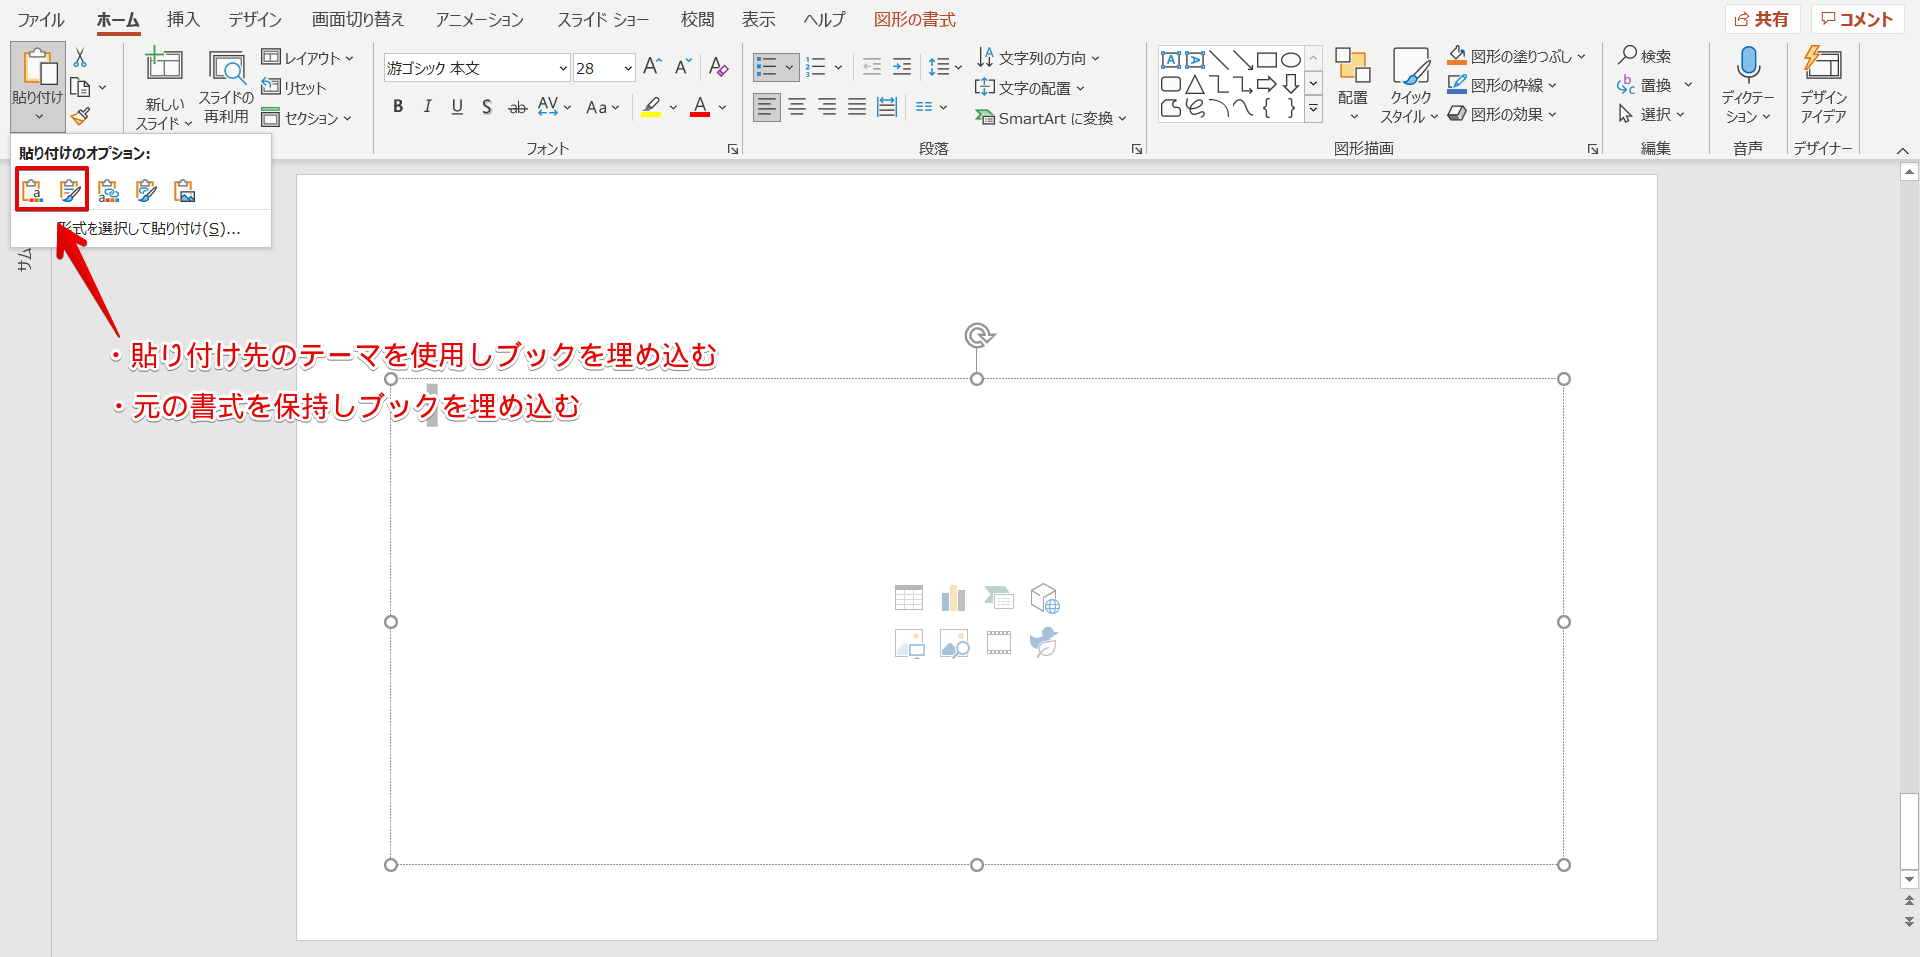This screenshot has height=957, width=1920.
Task: Switch to the 画面切り替え tab
Action: point(358,19)
